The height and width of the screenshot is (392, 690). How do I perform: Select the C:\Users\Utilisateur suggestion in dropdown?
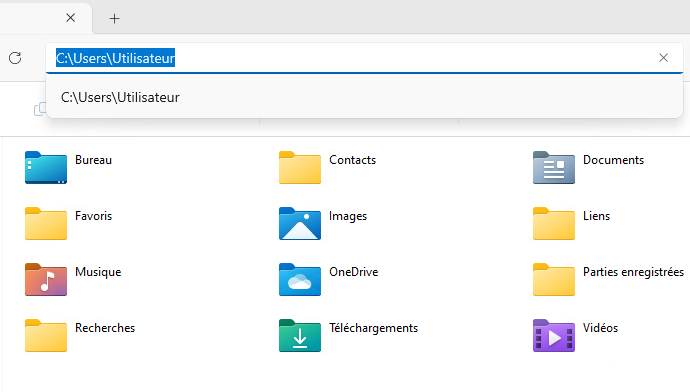[364, 97]
